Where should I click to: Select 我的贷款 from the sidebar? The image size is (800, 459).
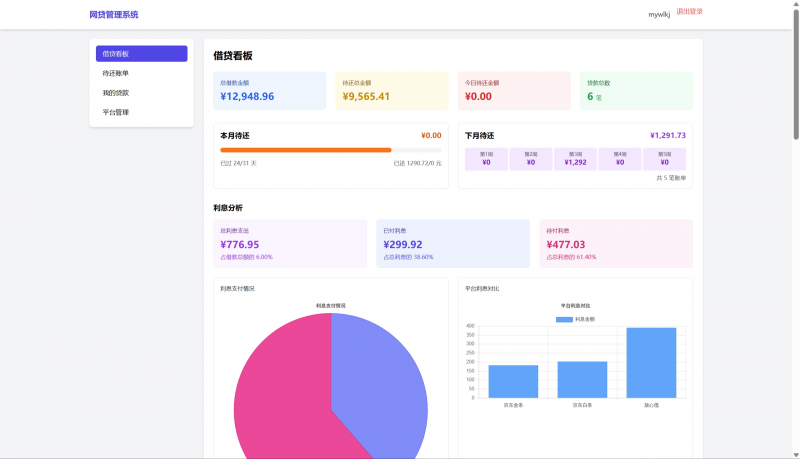[x=116, y=93]
